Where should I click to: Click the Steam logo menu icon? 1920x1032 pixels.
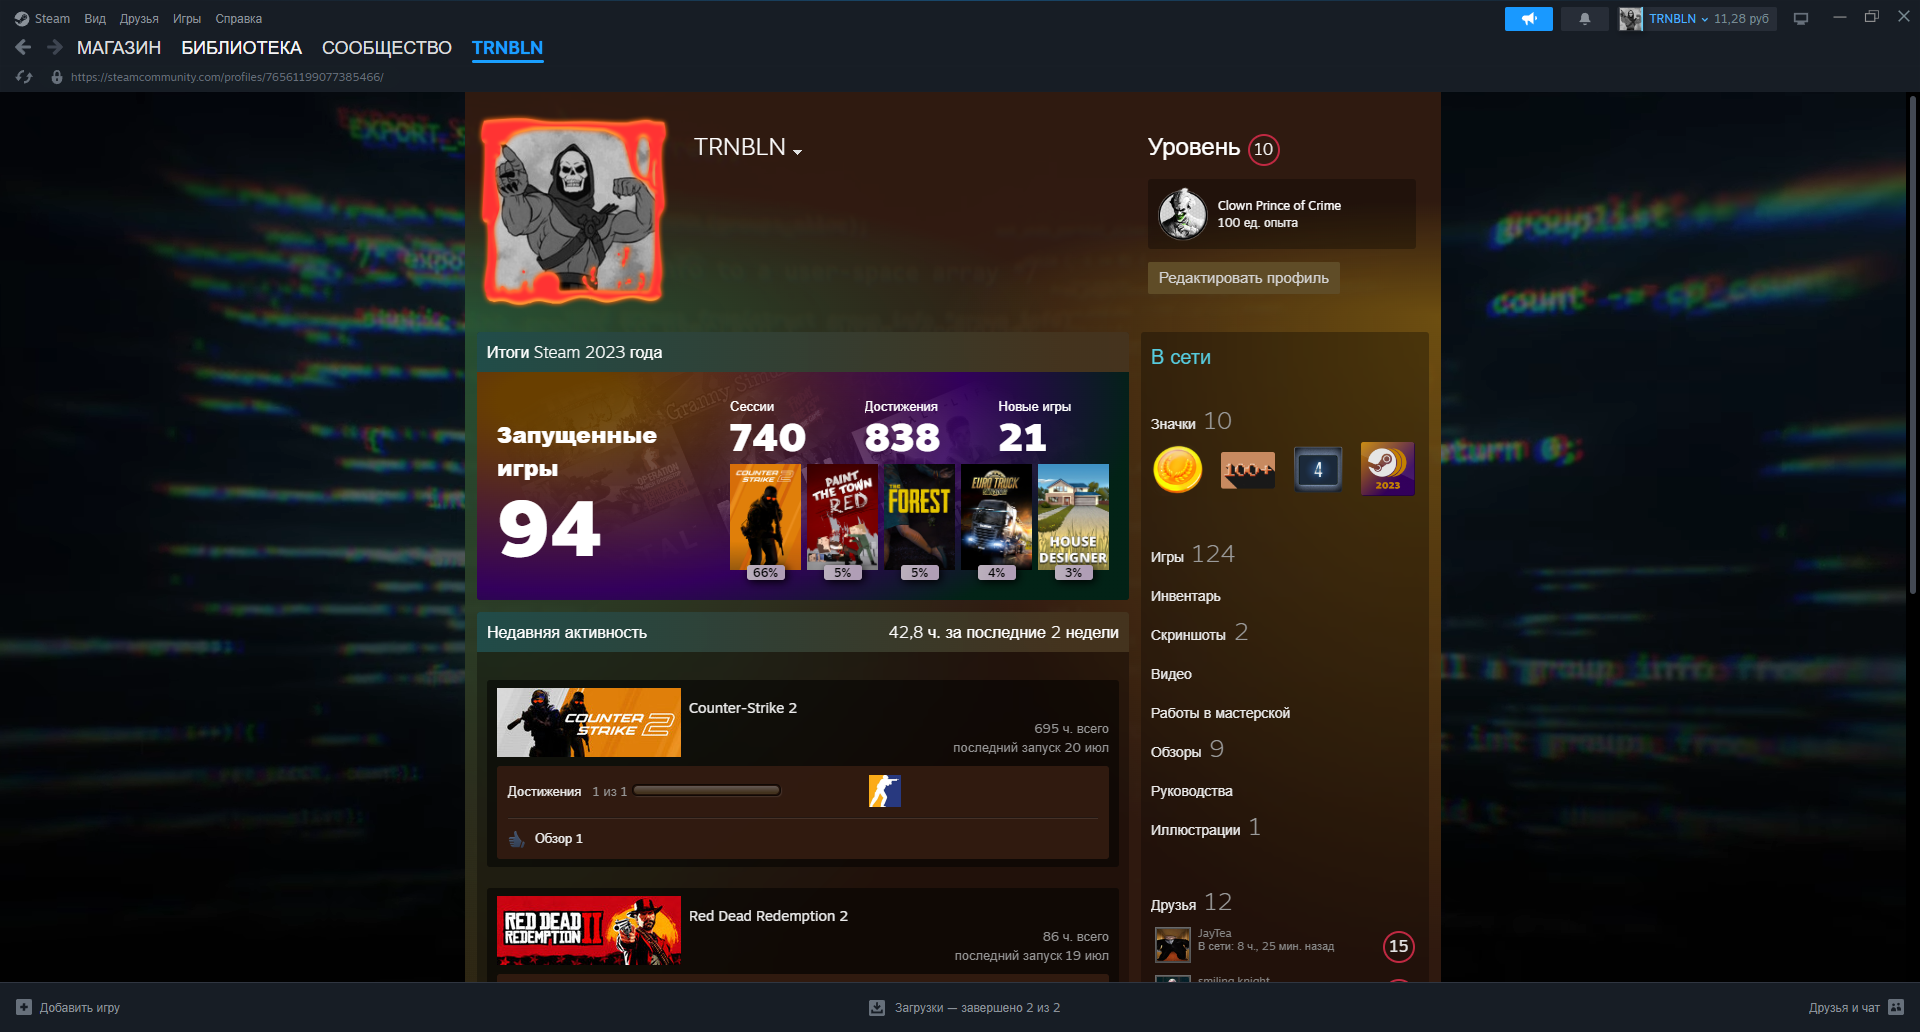(x=22, y=19)
